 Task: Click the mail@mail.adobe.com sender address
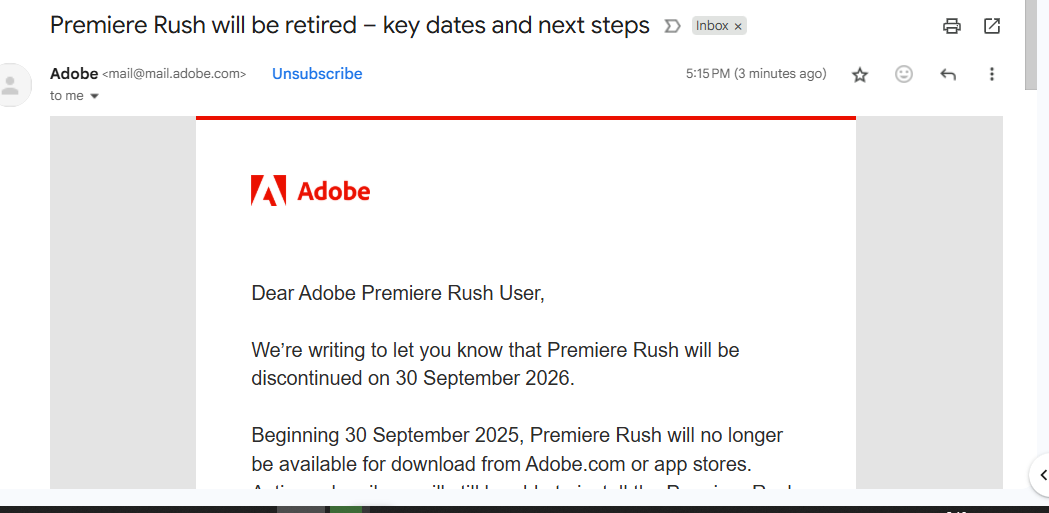click(174, 74)
